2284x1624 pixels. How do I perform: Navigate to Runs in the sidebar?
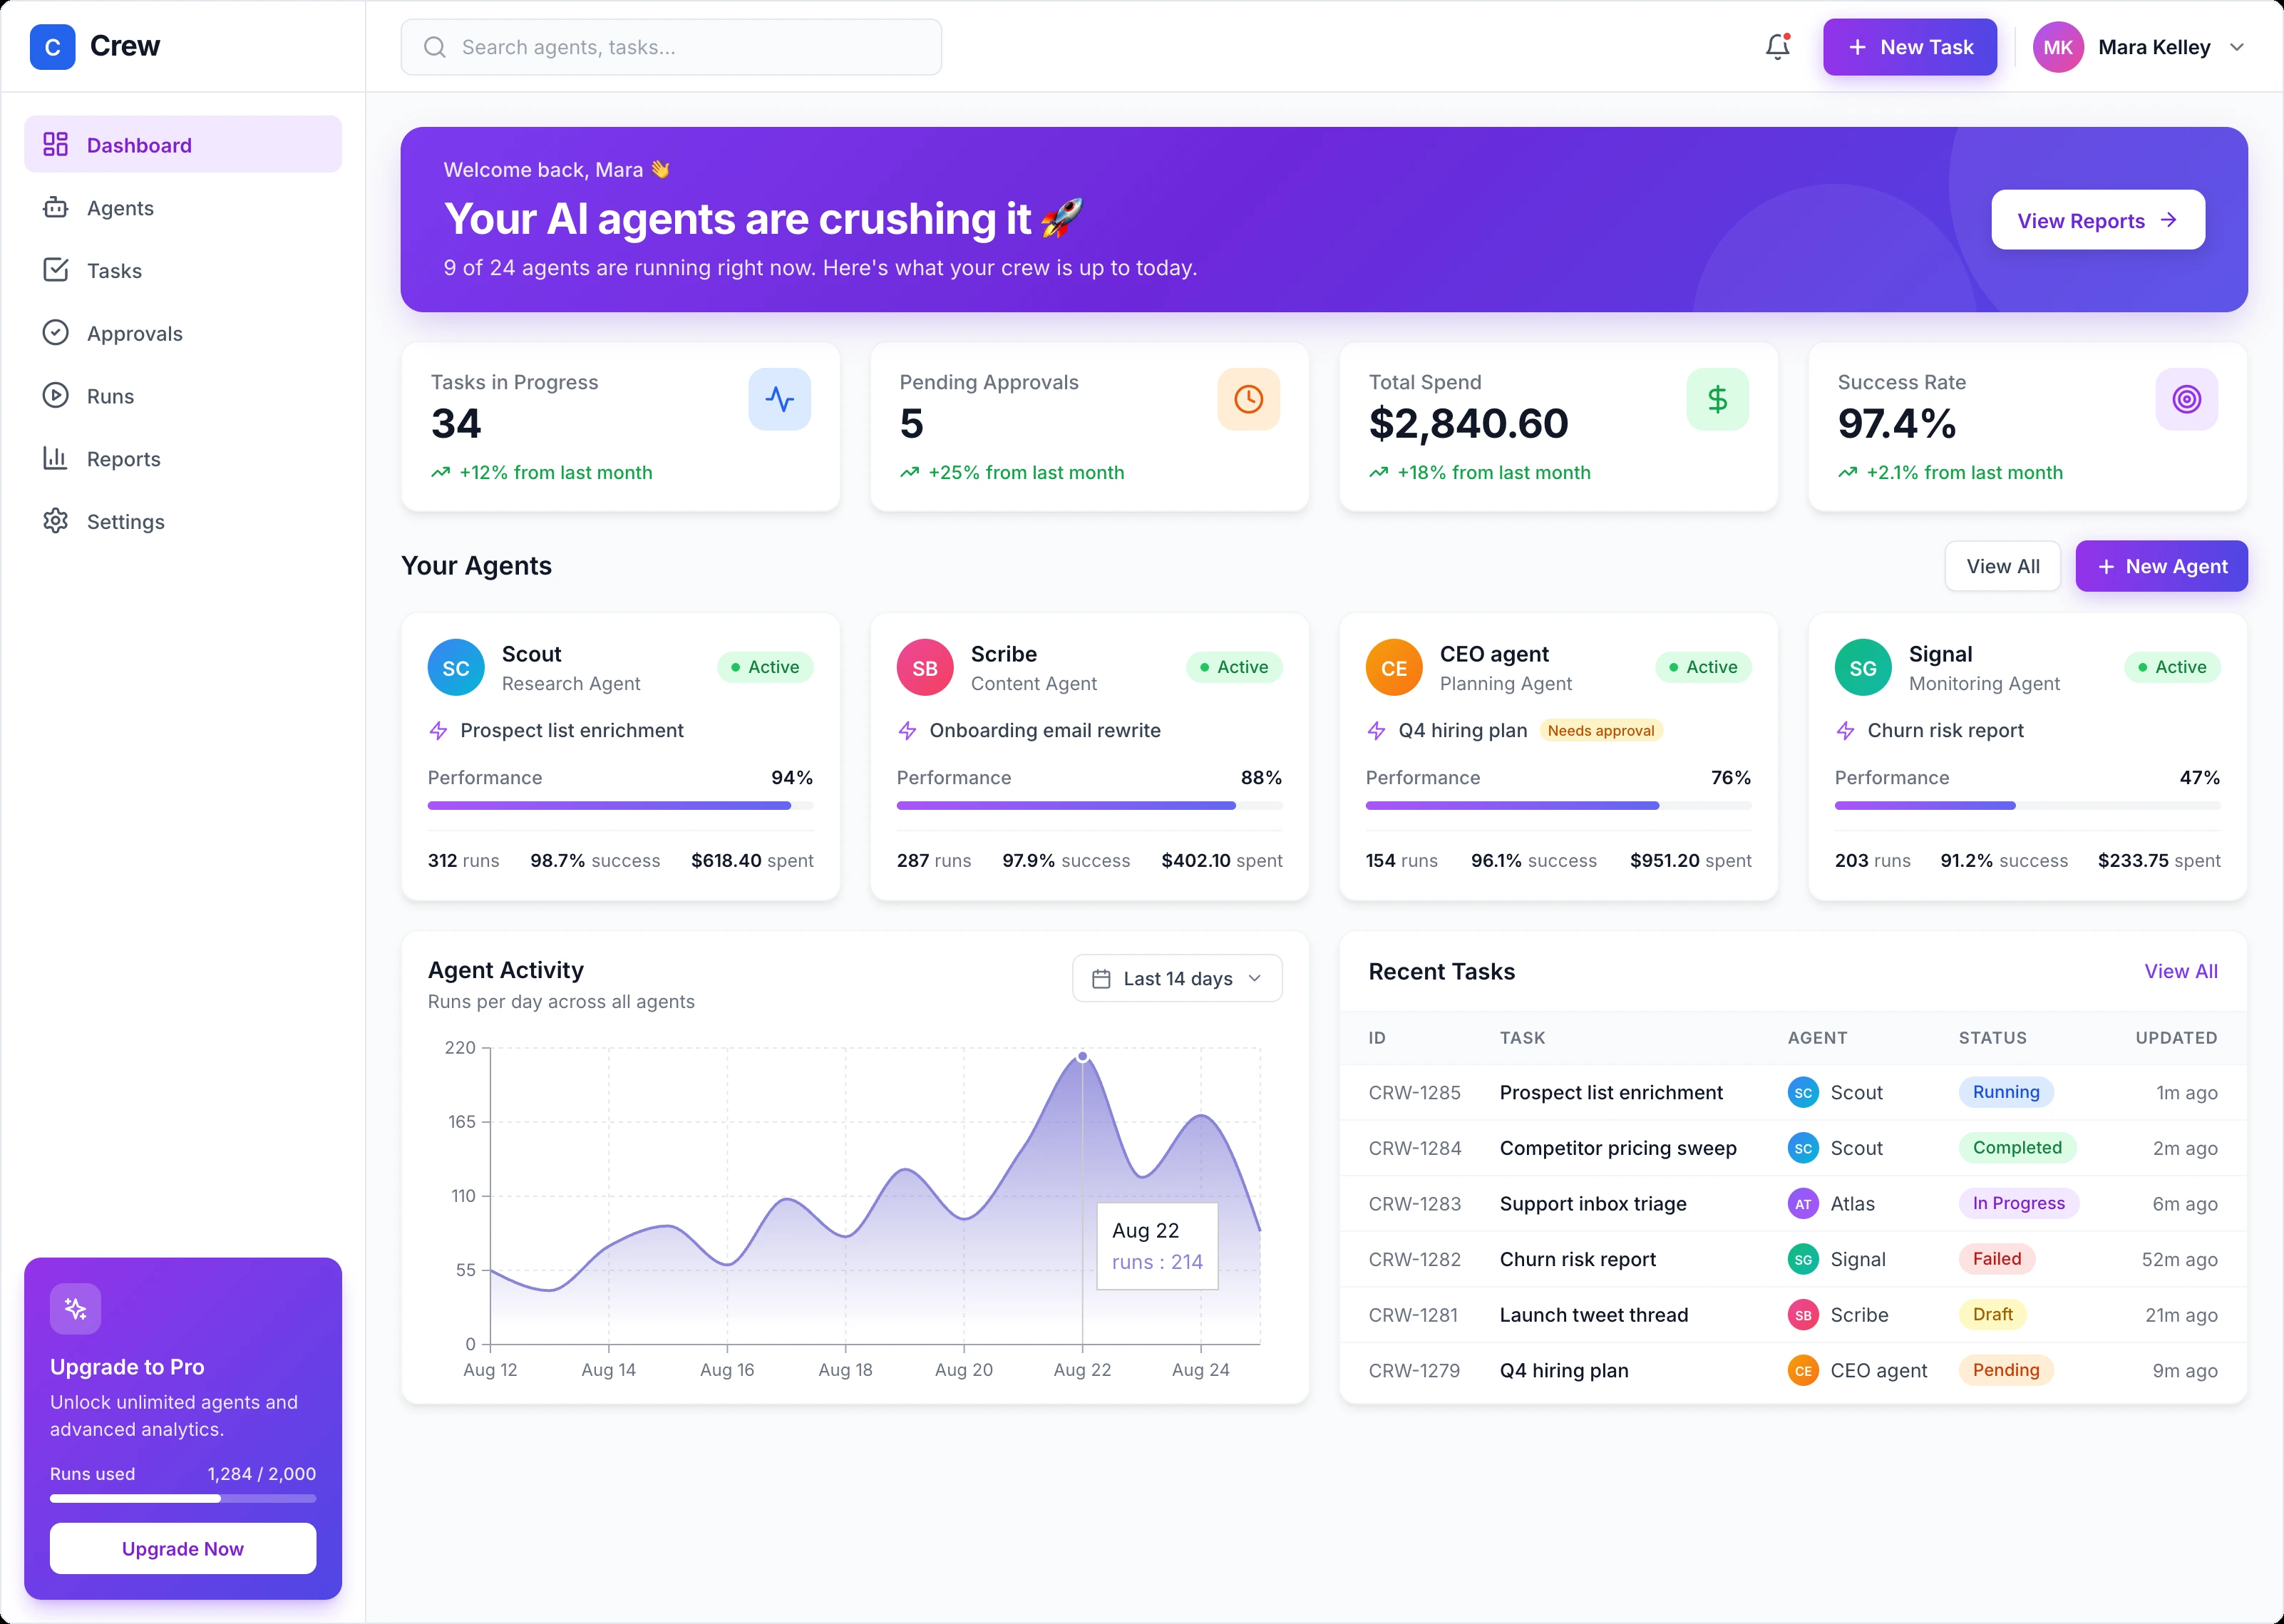click(x=183, y=396)
